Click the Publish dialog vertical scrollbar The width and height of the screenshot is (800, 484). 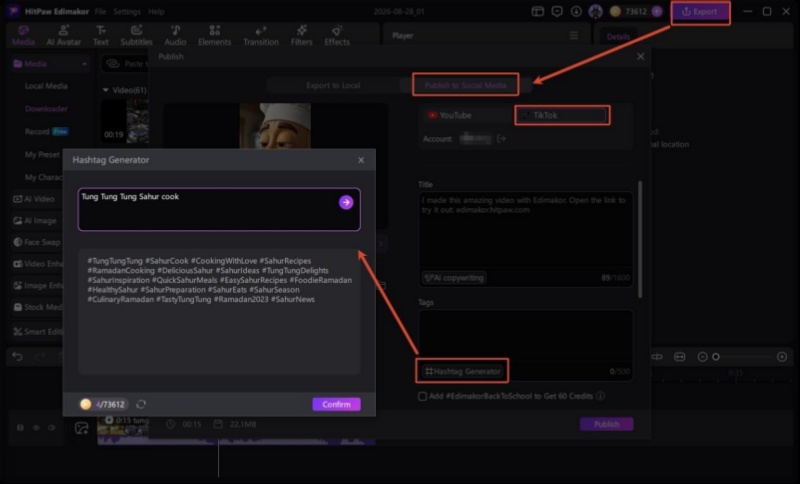pyautogui.click(x=640, y=239)
